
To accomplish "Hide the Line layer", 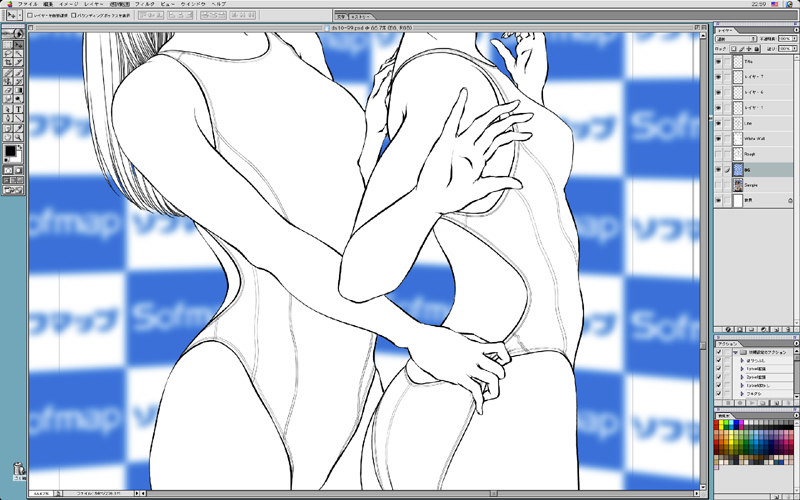I will click(x=718, y=123).
